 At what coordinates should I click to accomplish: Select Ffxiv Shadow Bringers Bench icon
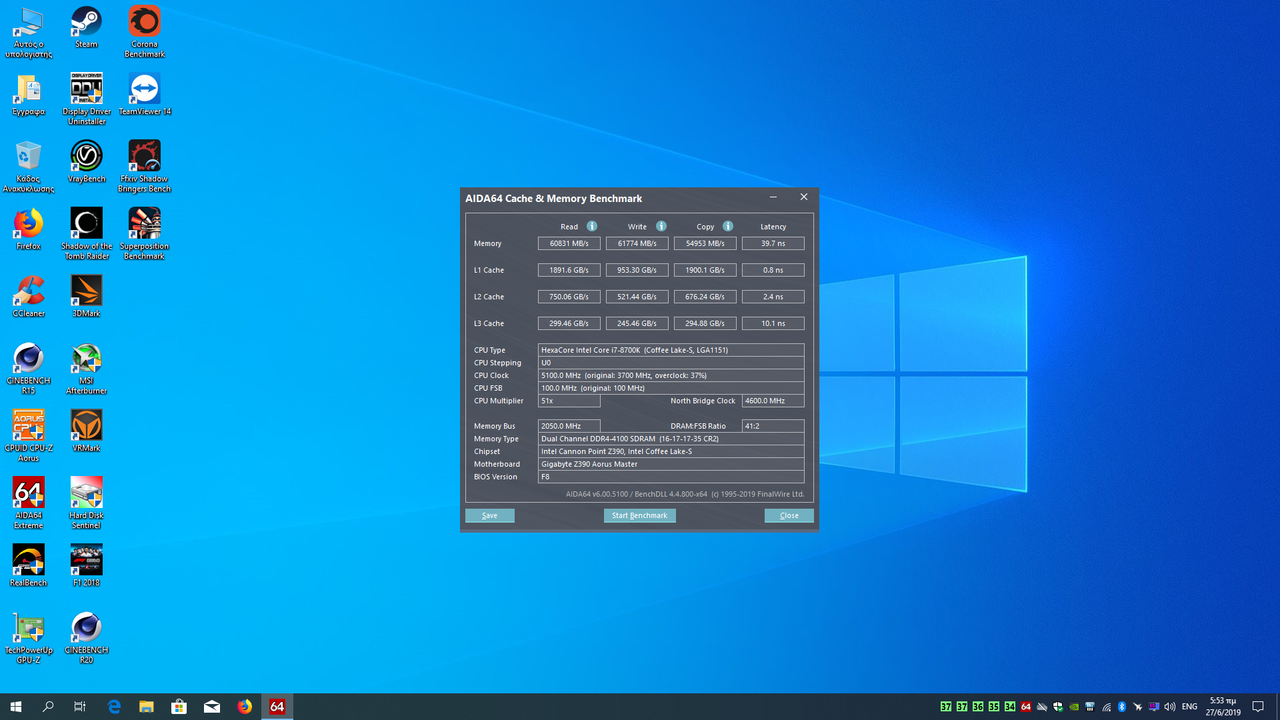pos(144,166)
